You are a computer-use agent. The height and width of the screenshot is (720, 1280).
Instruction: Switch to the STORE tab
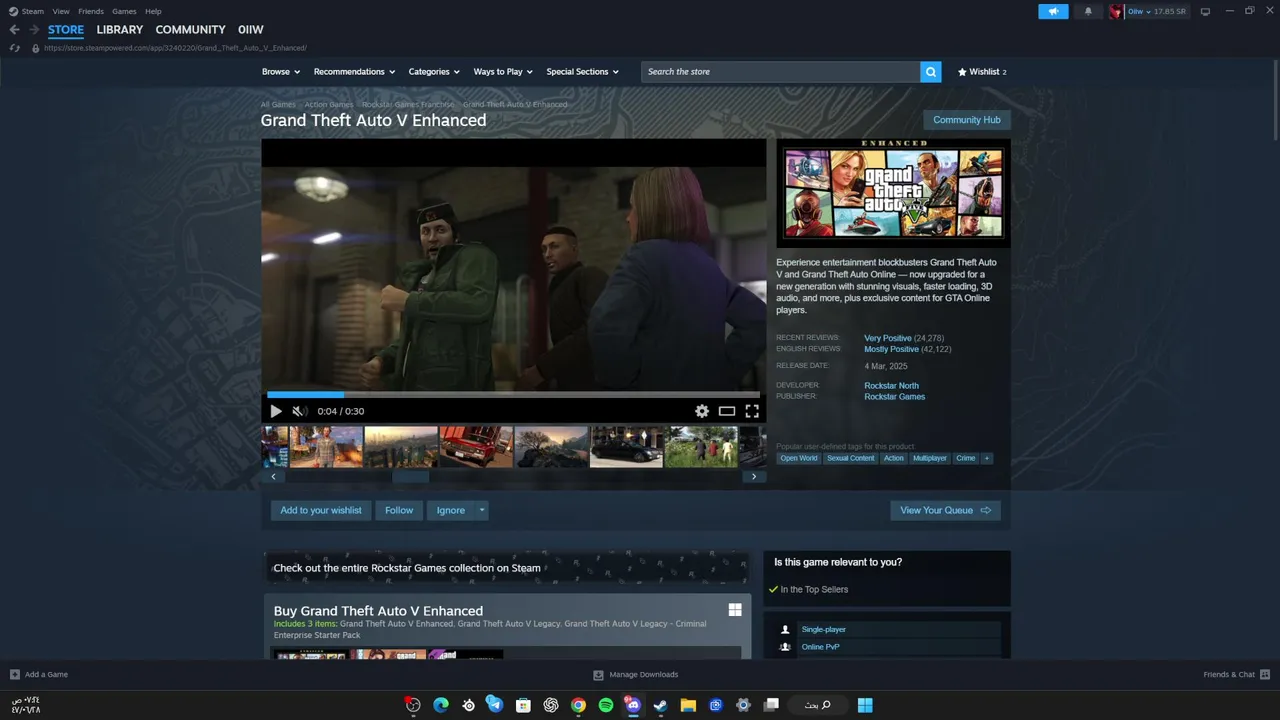pos(66,30)
